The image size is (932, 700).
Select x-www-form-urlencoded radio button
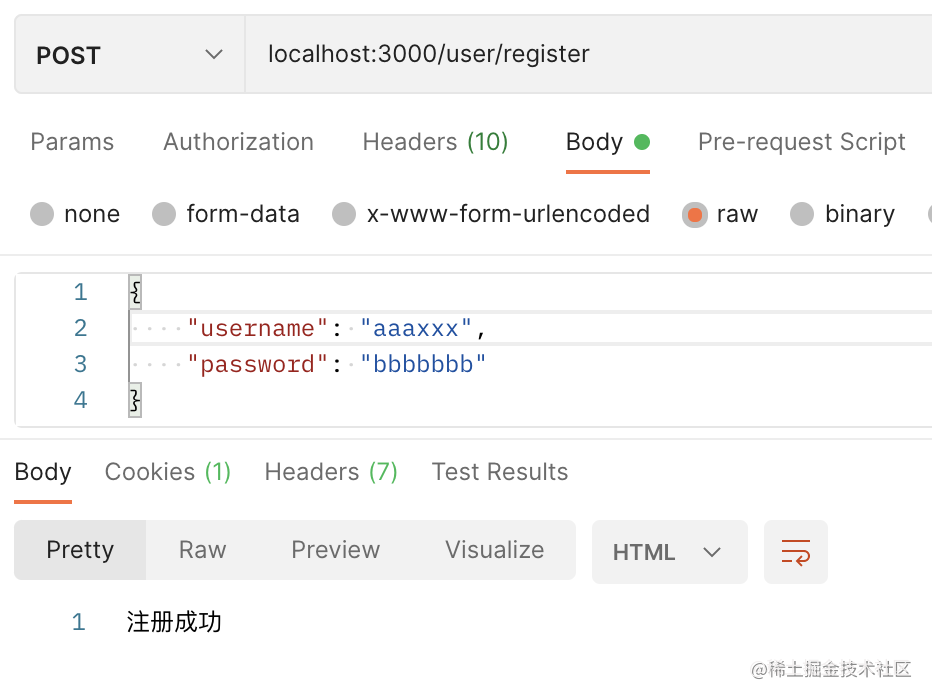pos(344,214)
